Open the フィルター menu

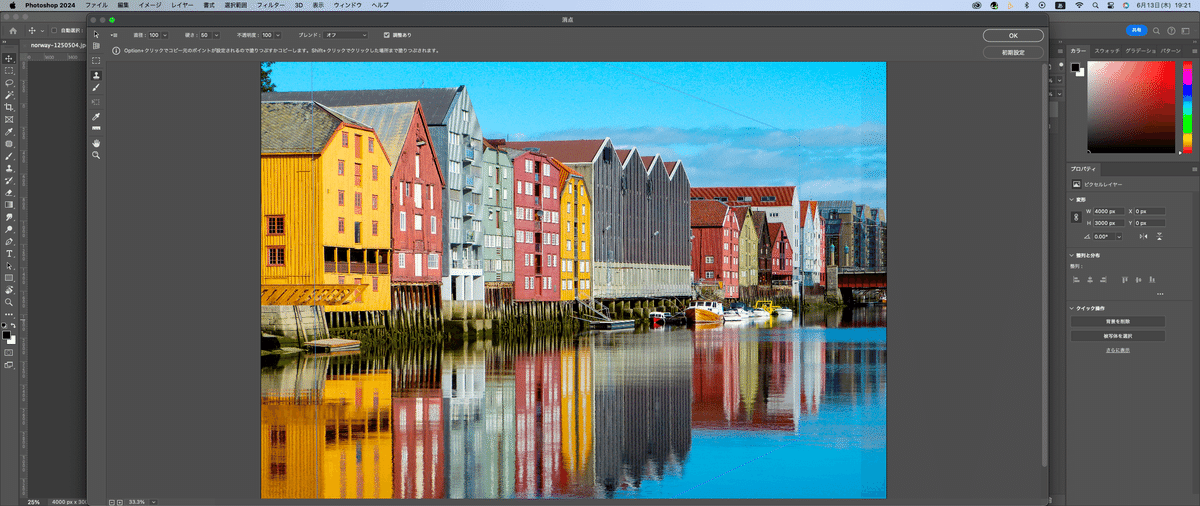pos(270,5)
